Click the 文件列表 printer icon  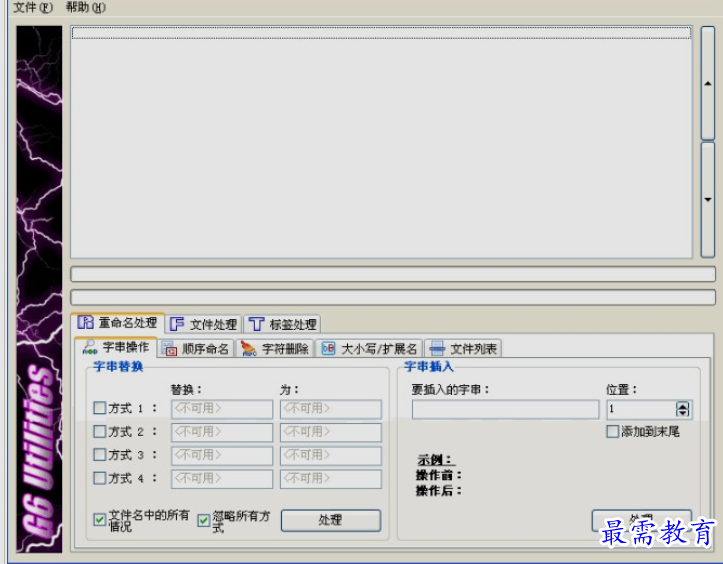pos(437,349)
